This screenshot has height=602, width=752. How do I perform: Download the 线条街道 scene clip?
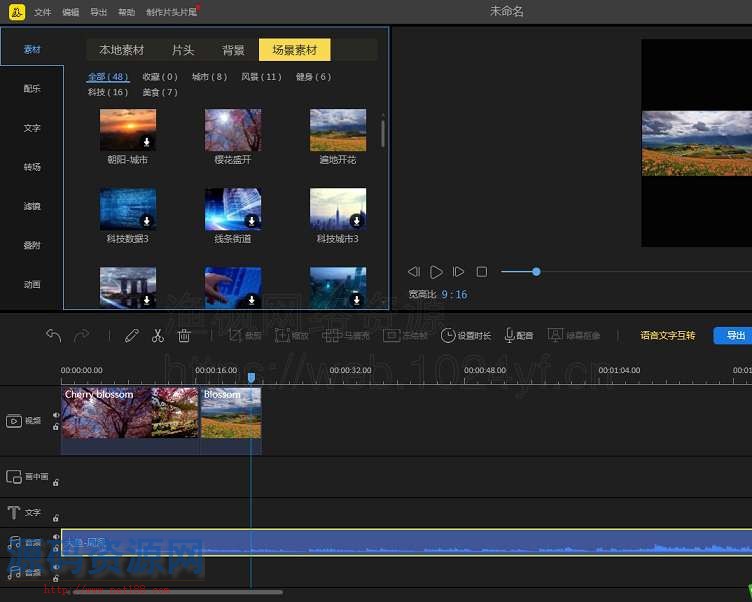click(251, 221)
